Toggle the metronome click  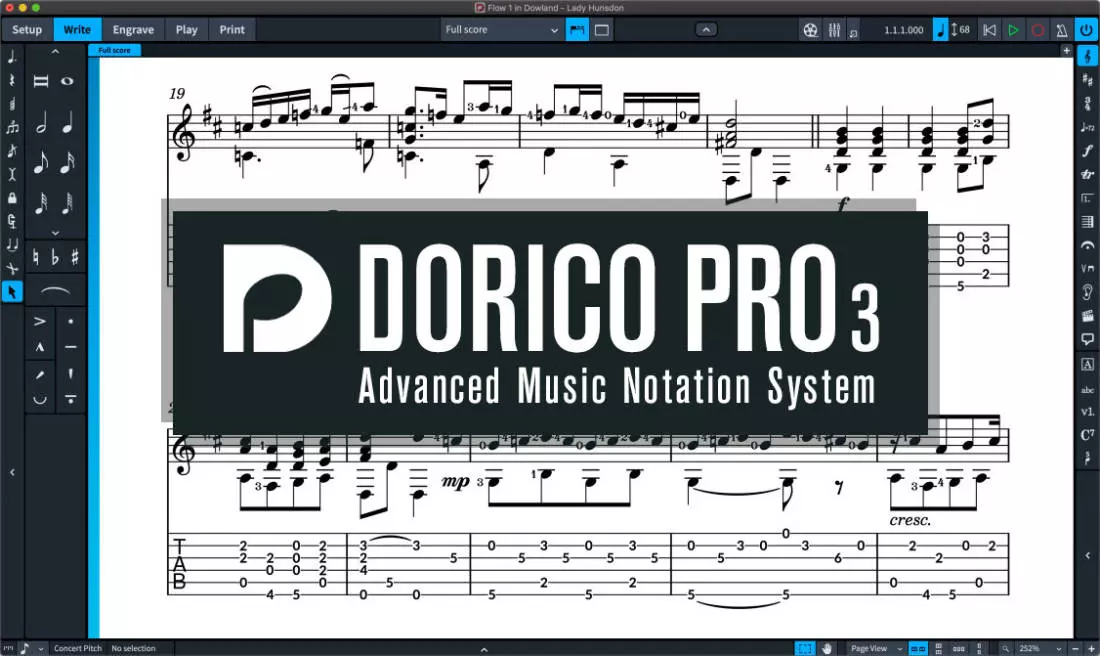[x=1063, y=30]
